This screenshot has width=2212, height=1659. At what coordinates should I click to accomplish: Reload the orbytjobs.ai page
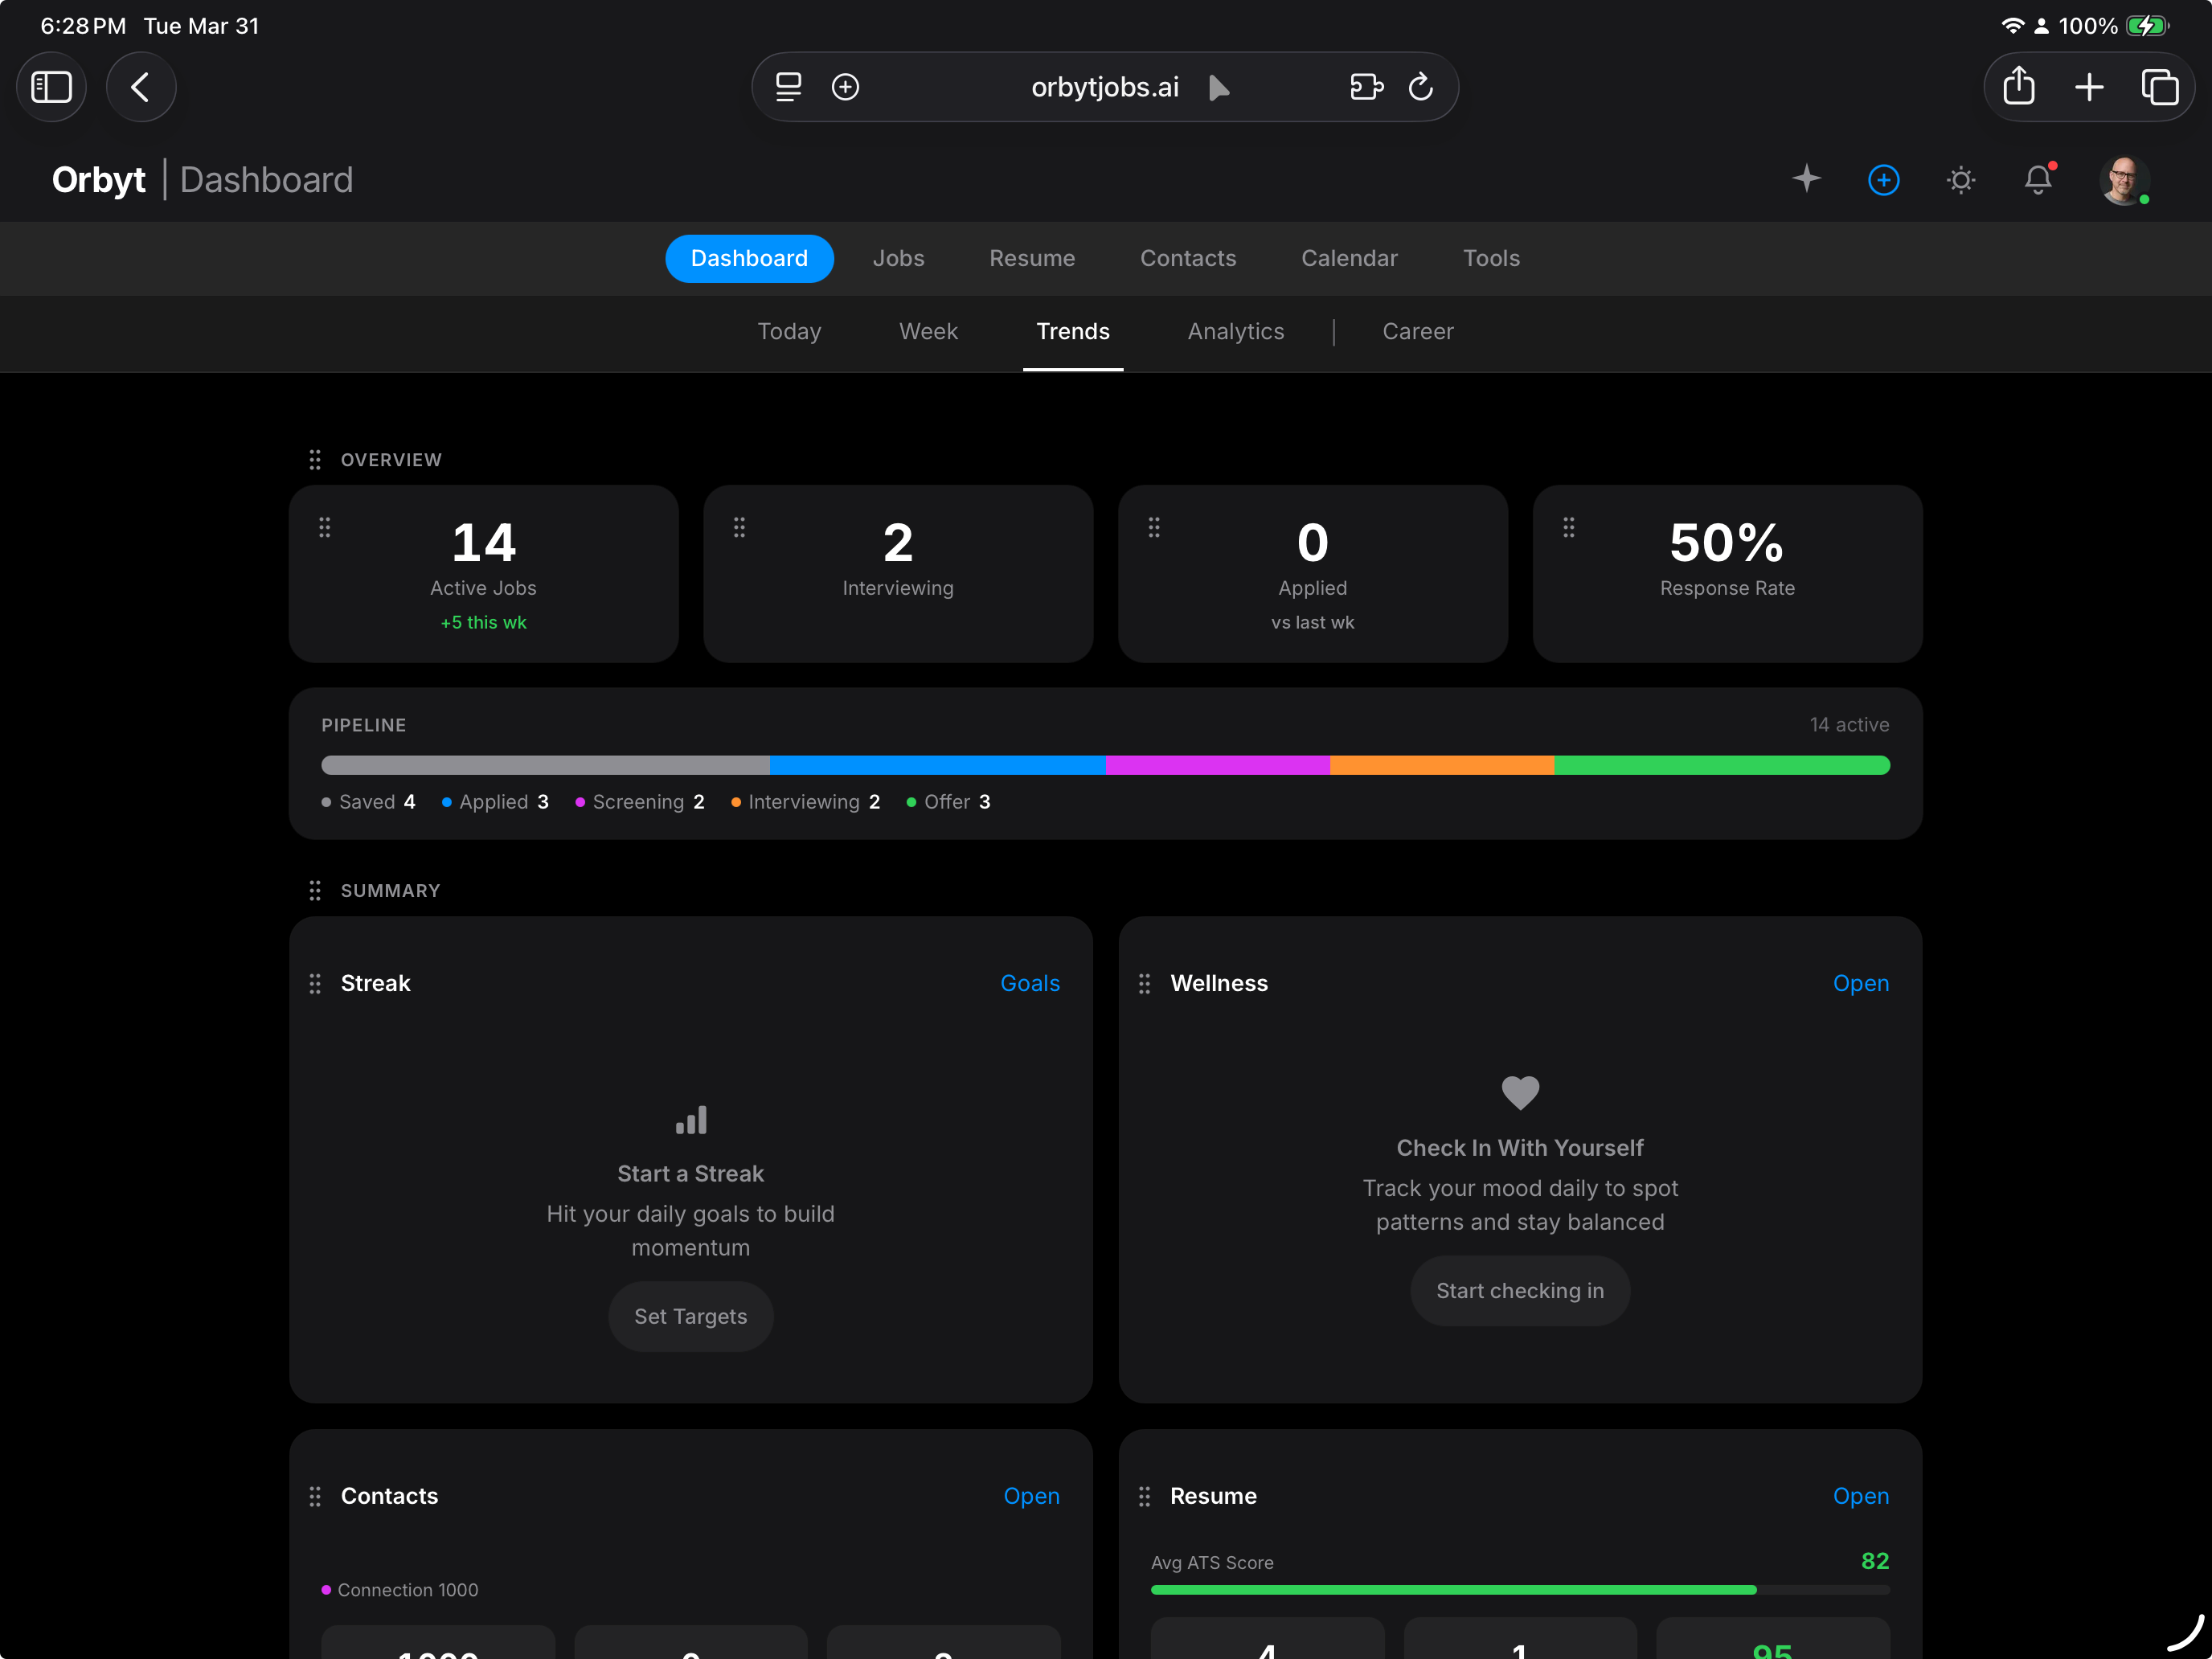click(x=1422, y=87)
